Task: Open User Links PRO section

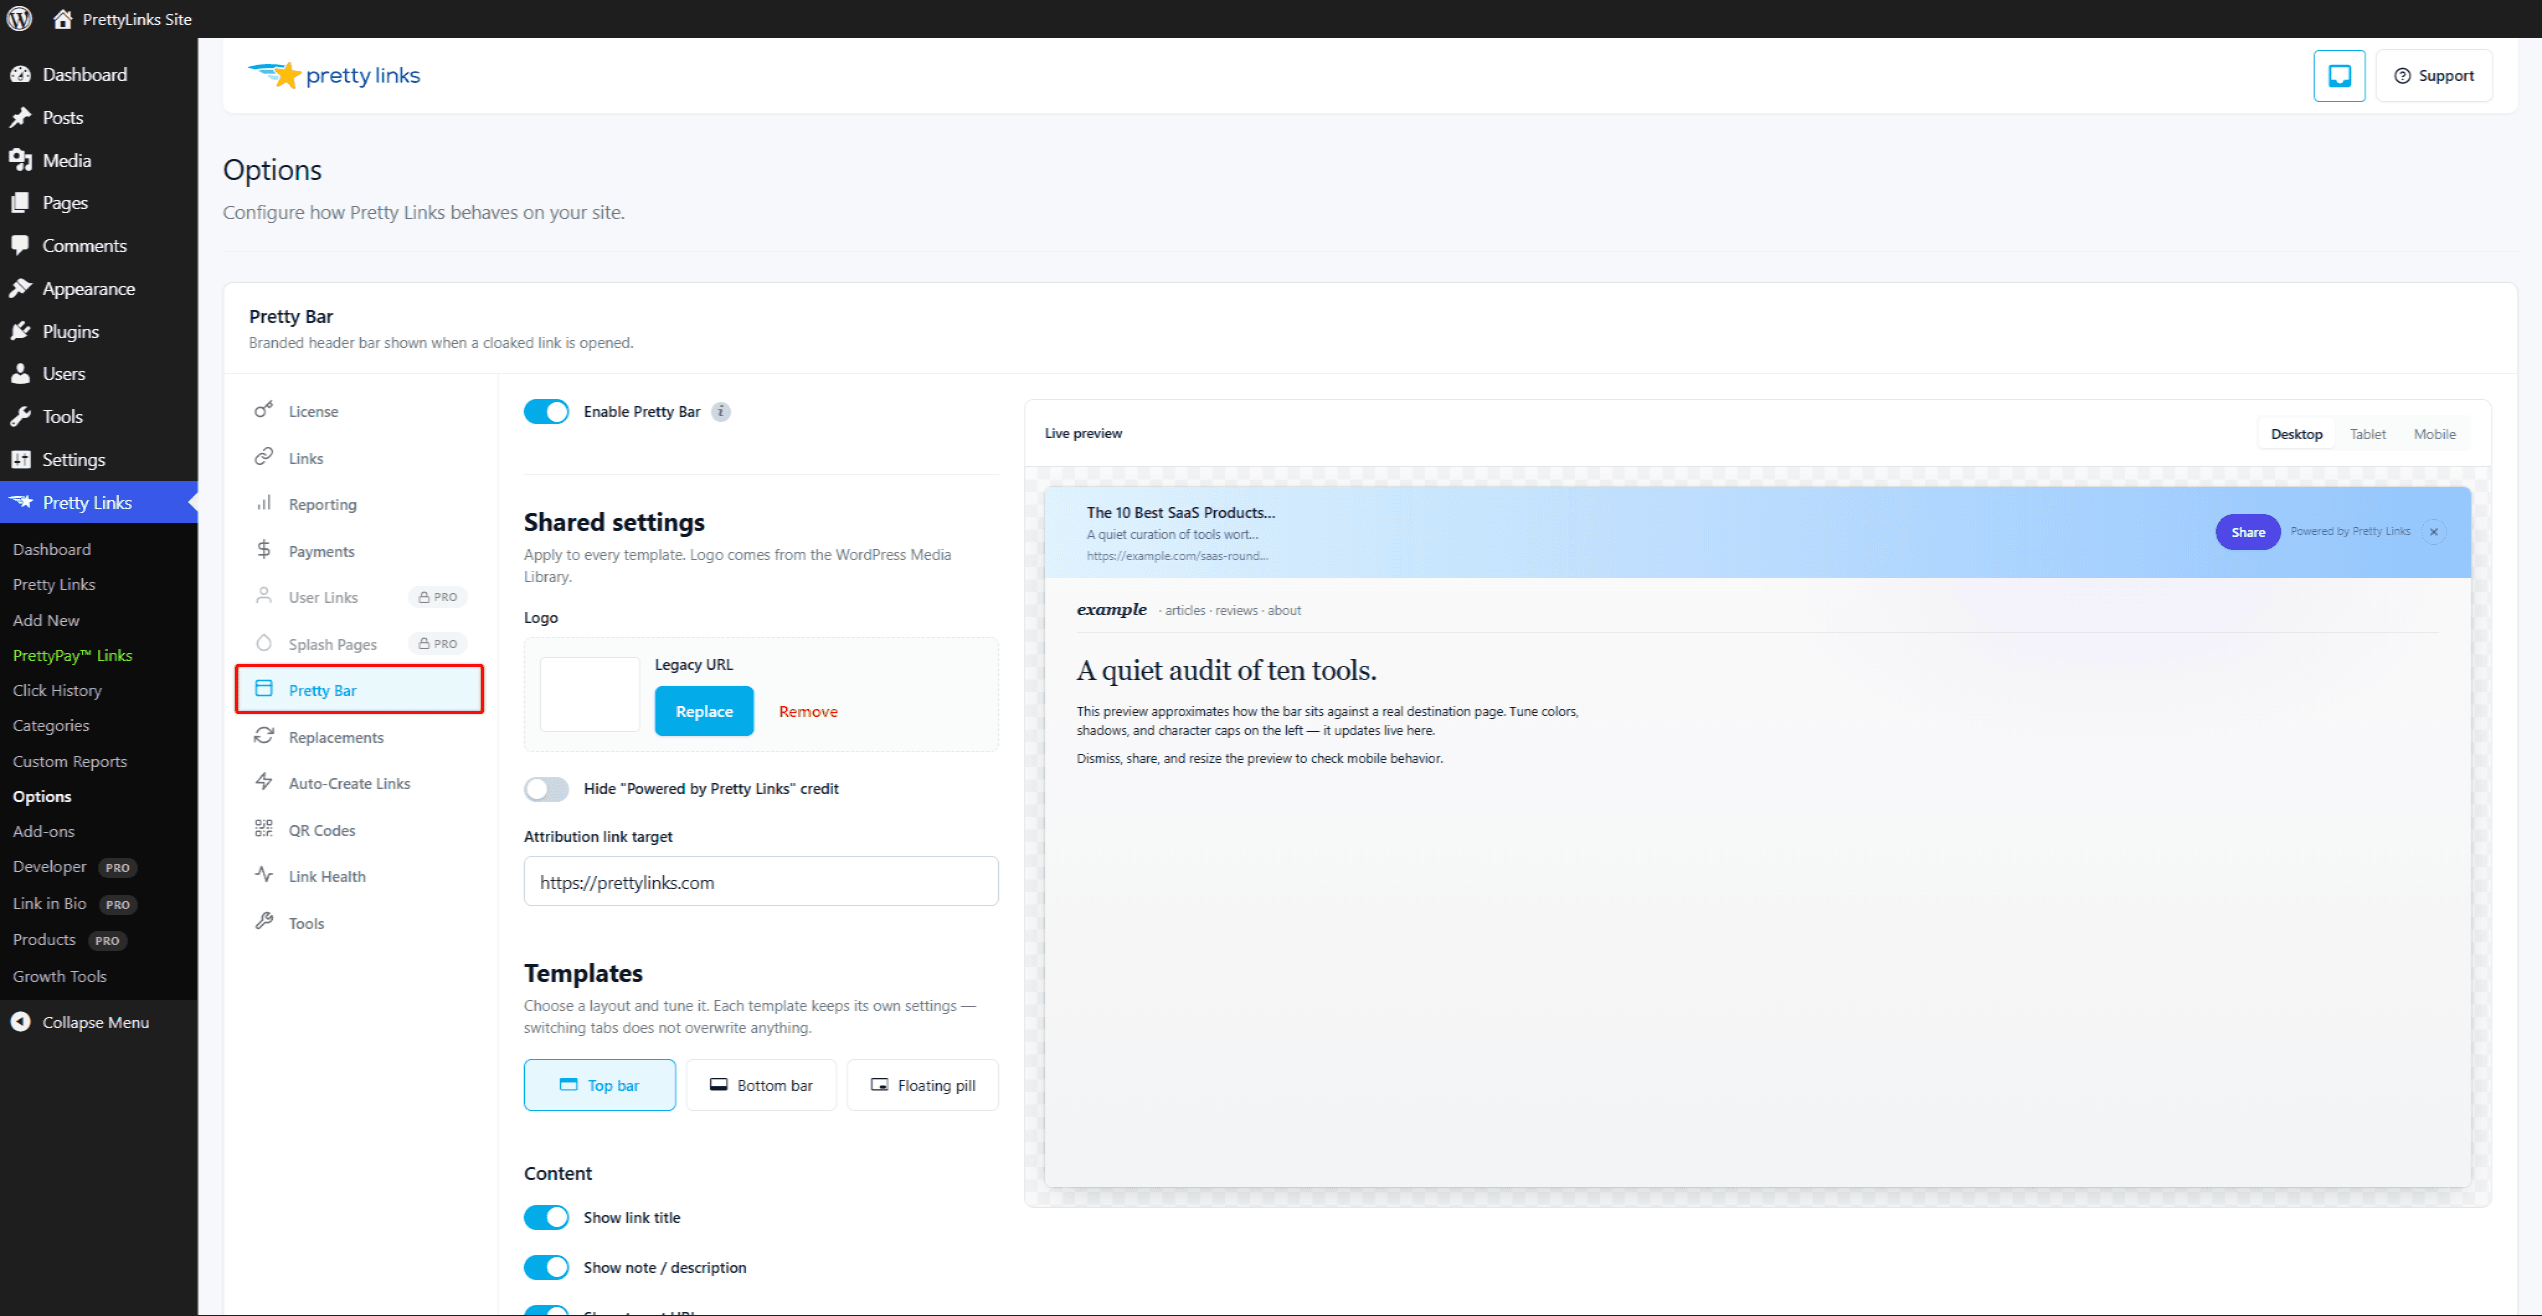Action: click(360, 597)
